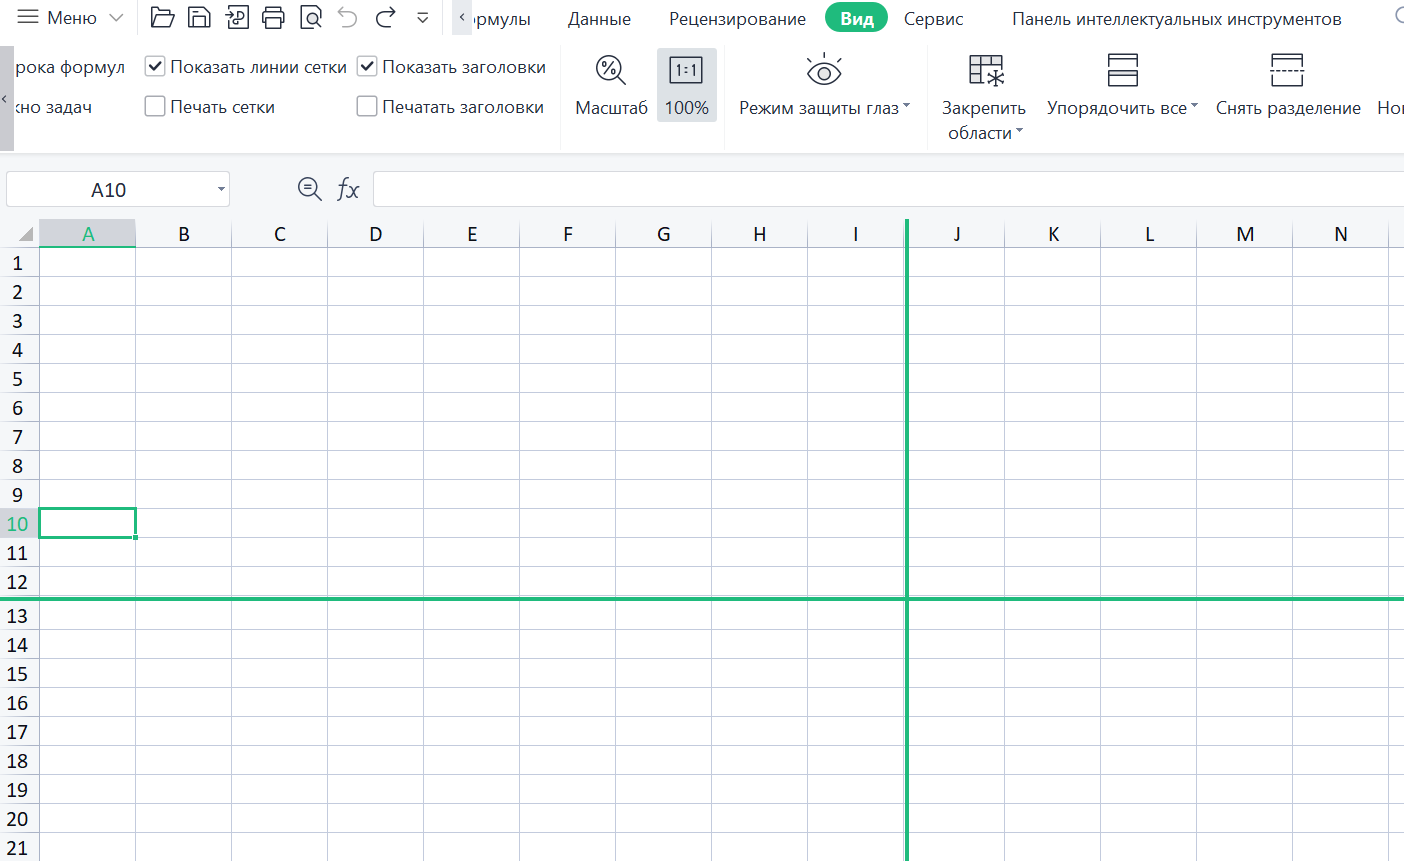
Task: Open the Меню button
Action: (70, 18)
